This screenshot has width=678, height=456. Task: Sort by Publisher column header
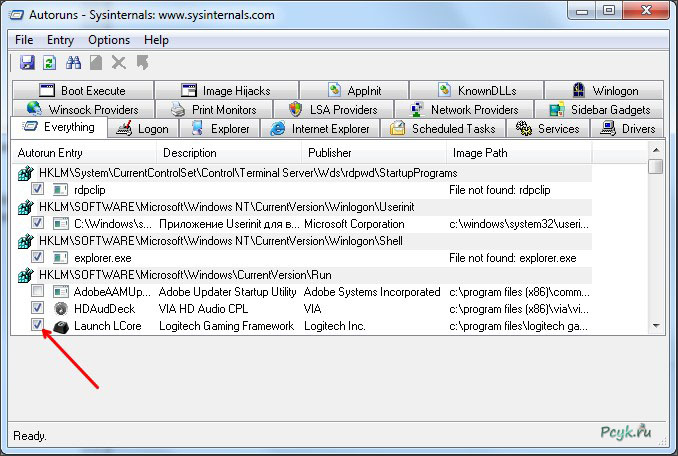[x=374, y=153]
